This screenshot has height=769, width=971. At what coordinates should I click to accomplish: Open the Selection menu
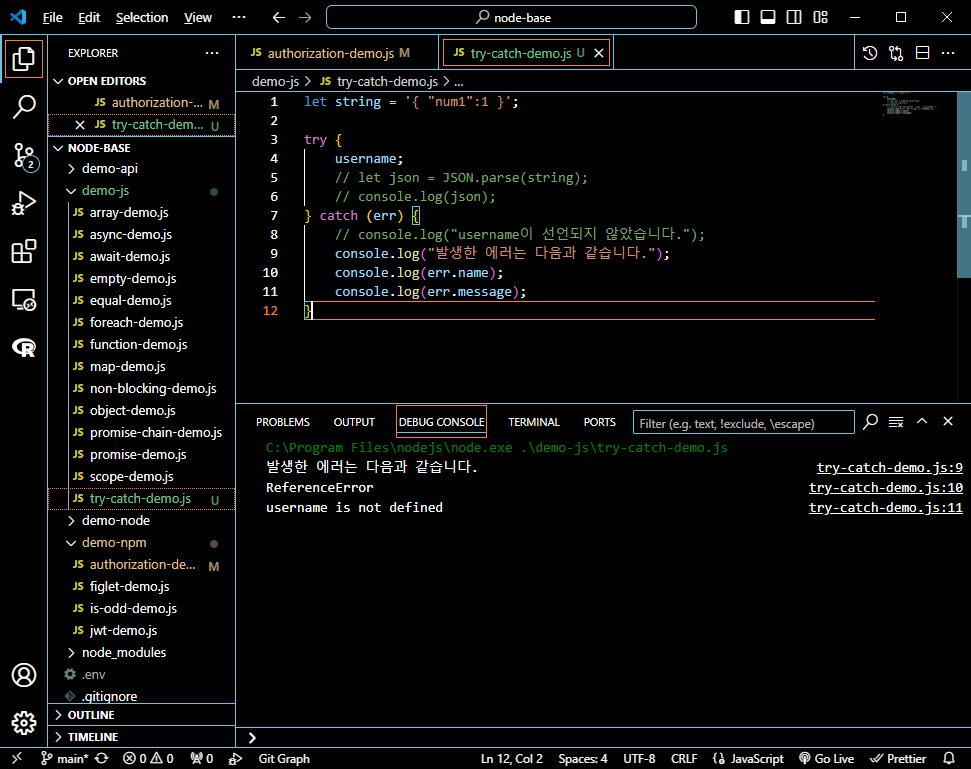(142, 17)
